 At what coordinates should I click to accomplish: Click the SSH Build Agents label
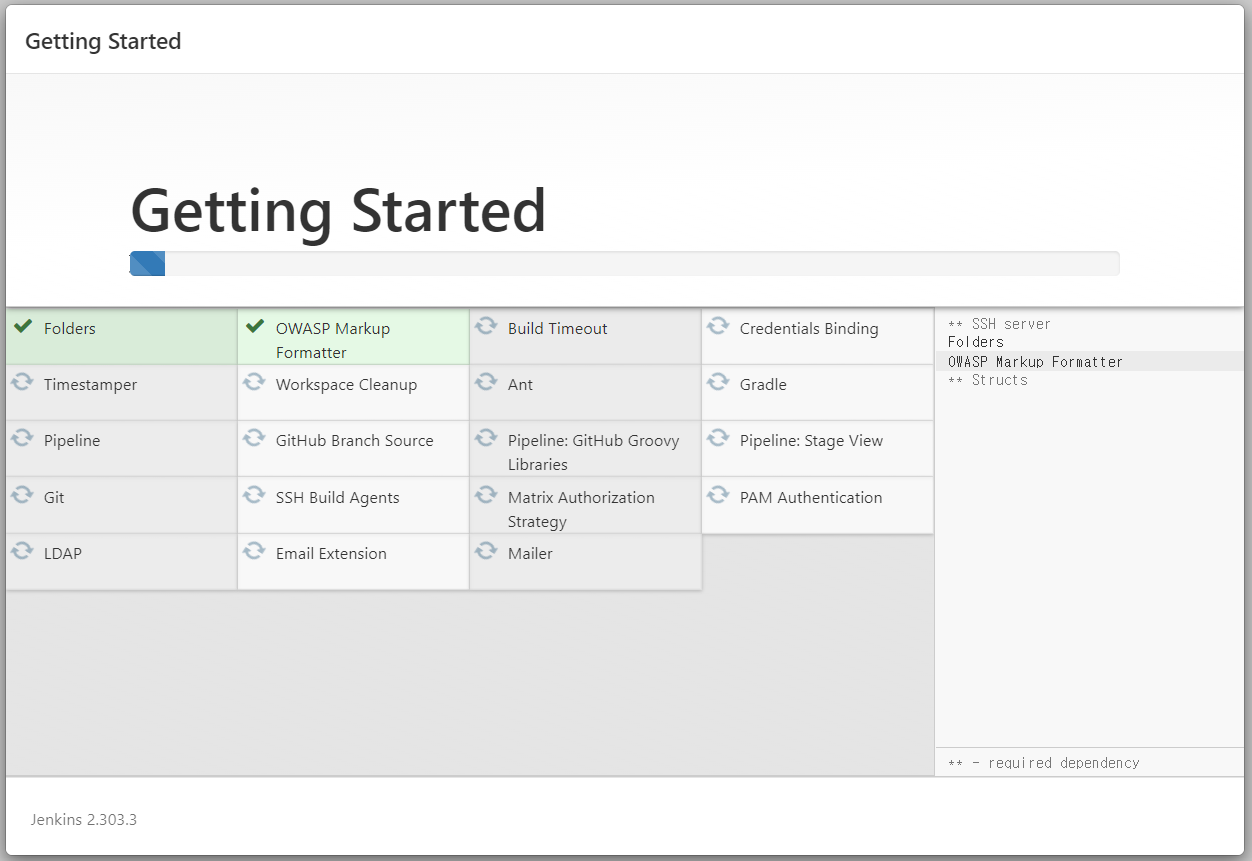tap(338, 497)
